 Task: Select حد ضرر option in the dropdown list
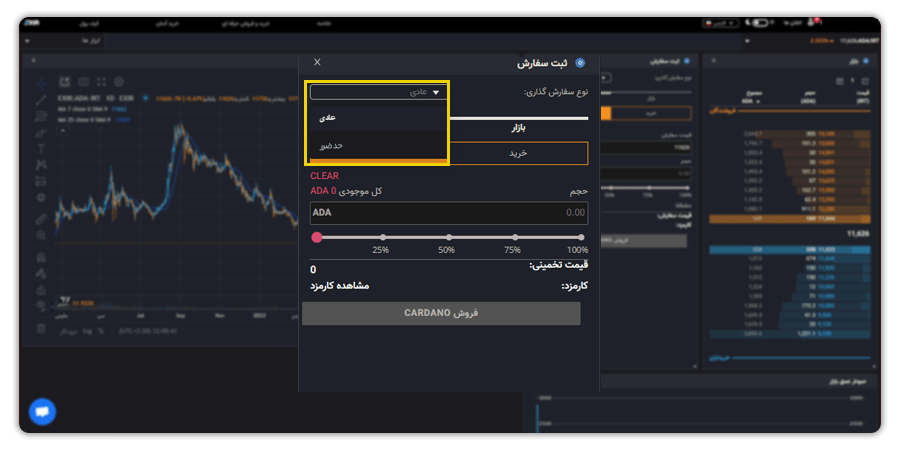378,145
